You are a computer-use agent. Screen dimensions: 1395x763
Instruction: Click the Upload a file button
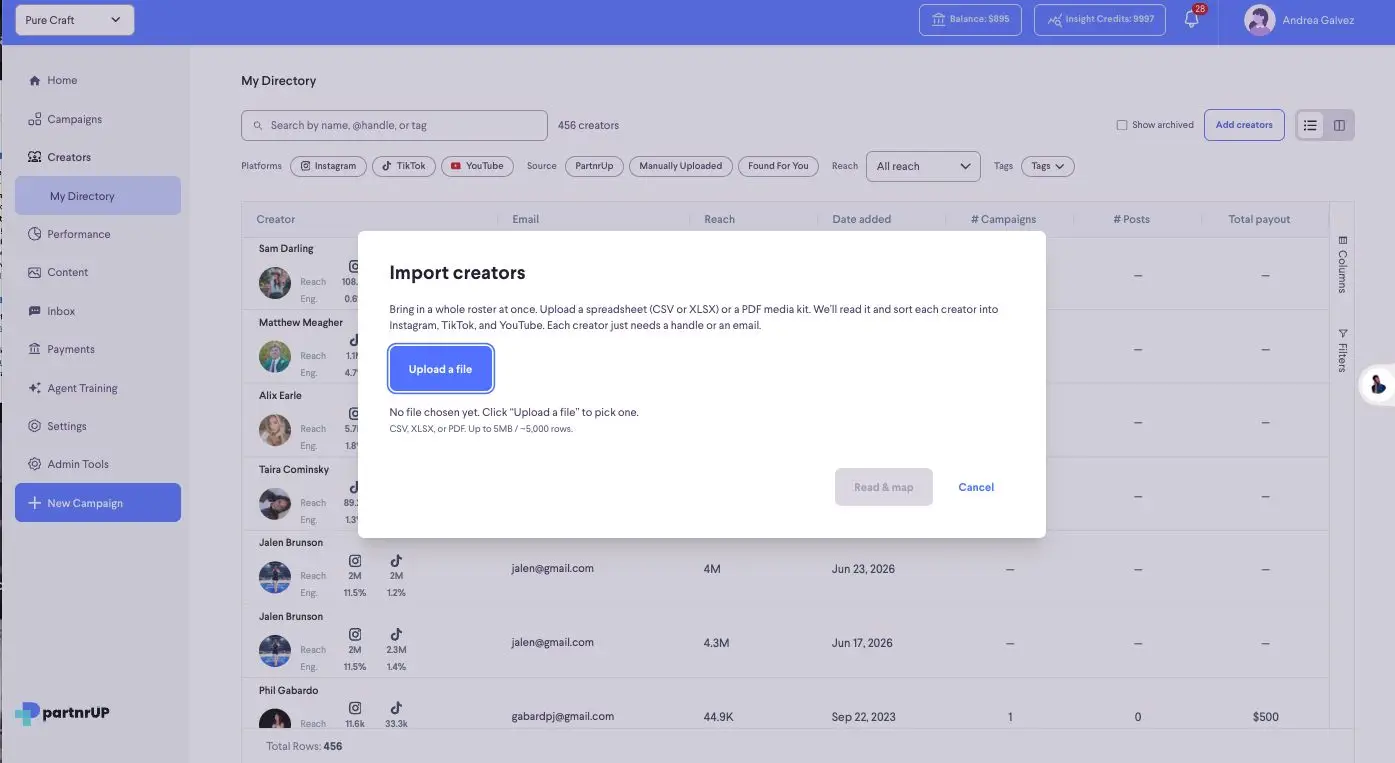click(x=440, y=369)
